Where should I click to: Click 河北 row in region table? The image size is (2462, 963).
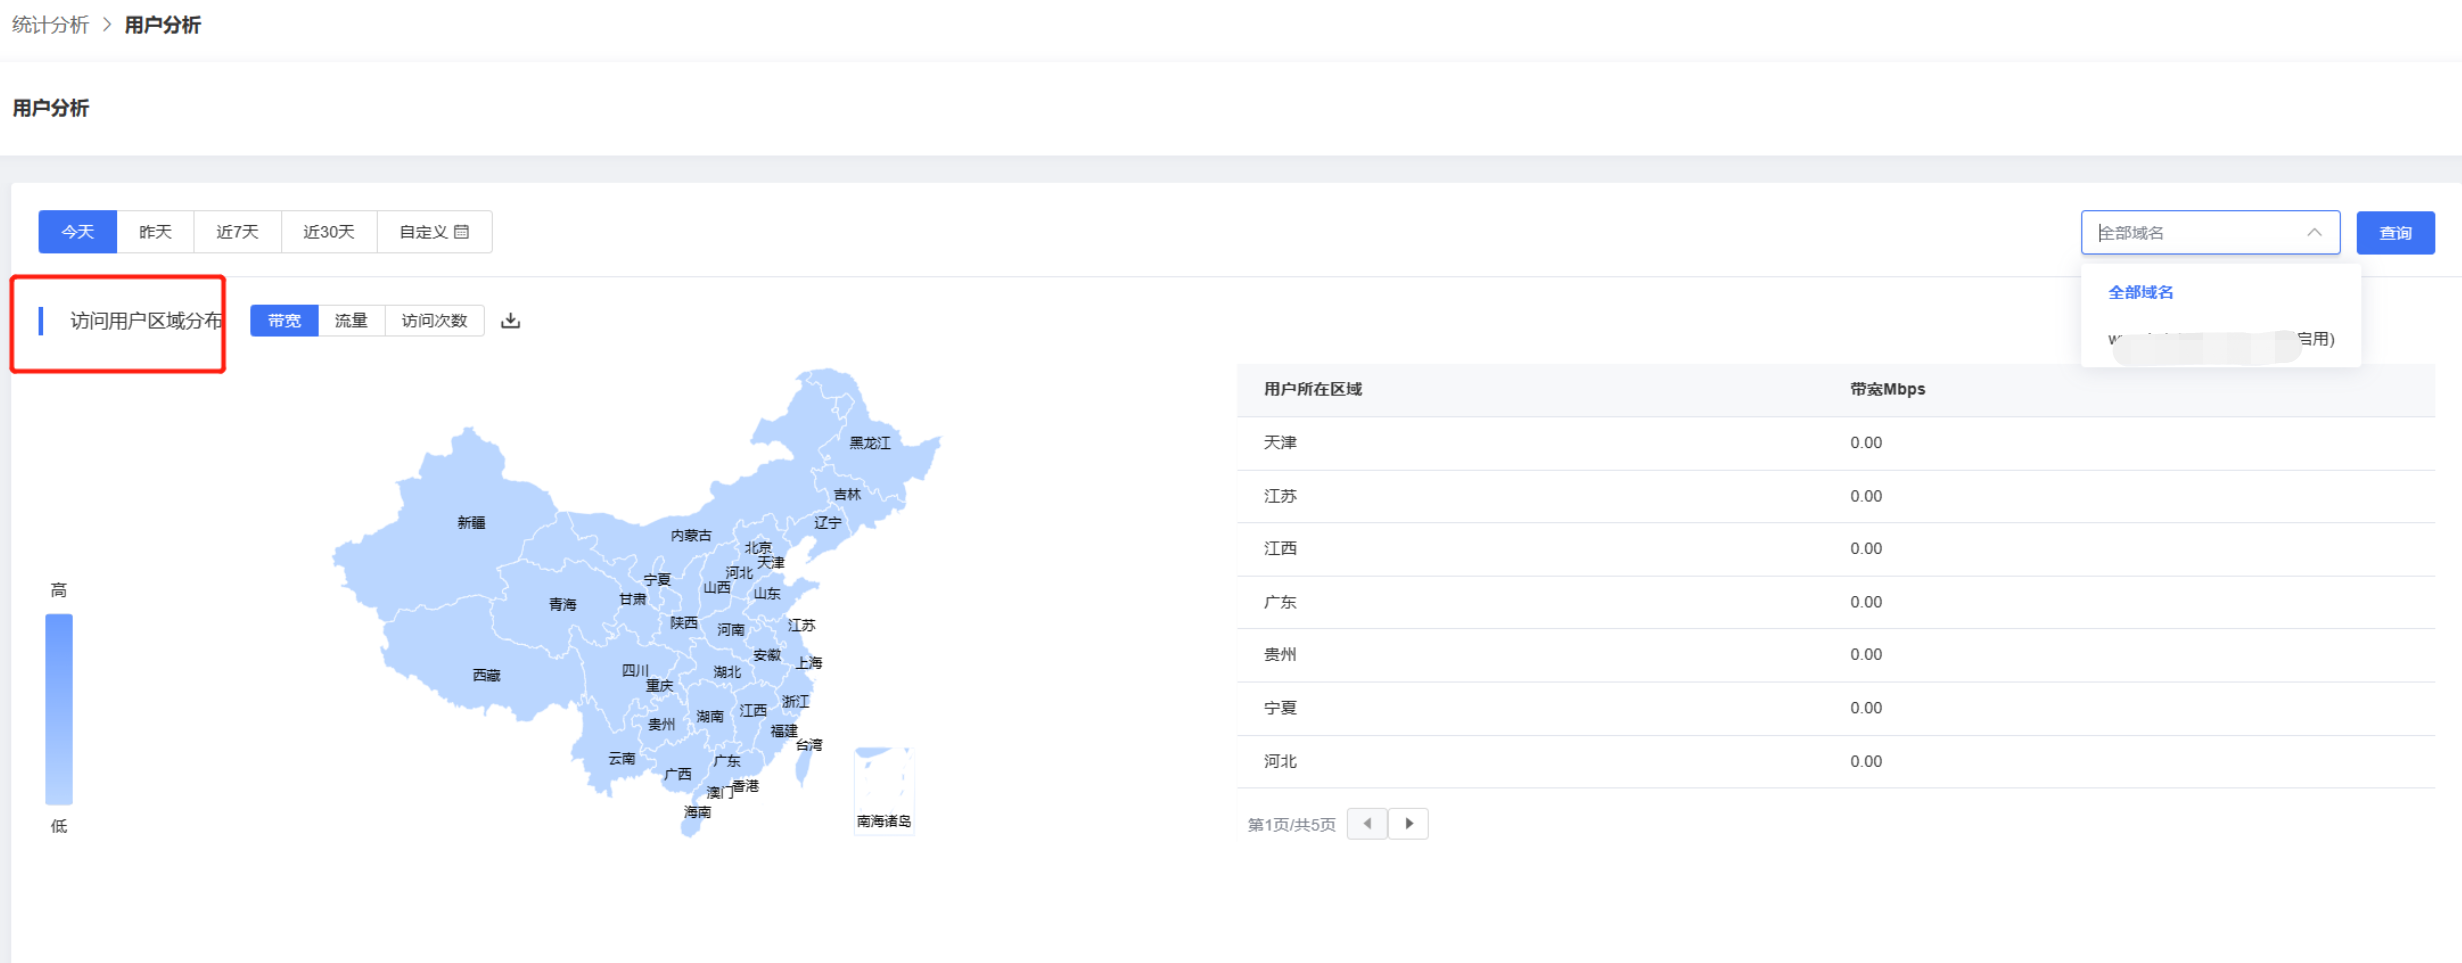(1835, 761)
